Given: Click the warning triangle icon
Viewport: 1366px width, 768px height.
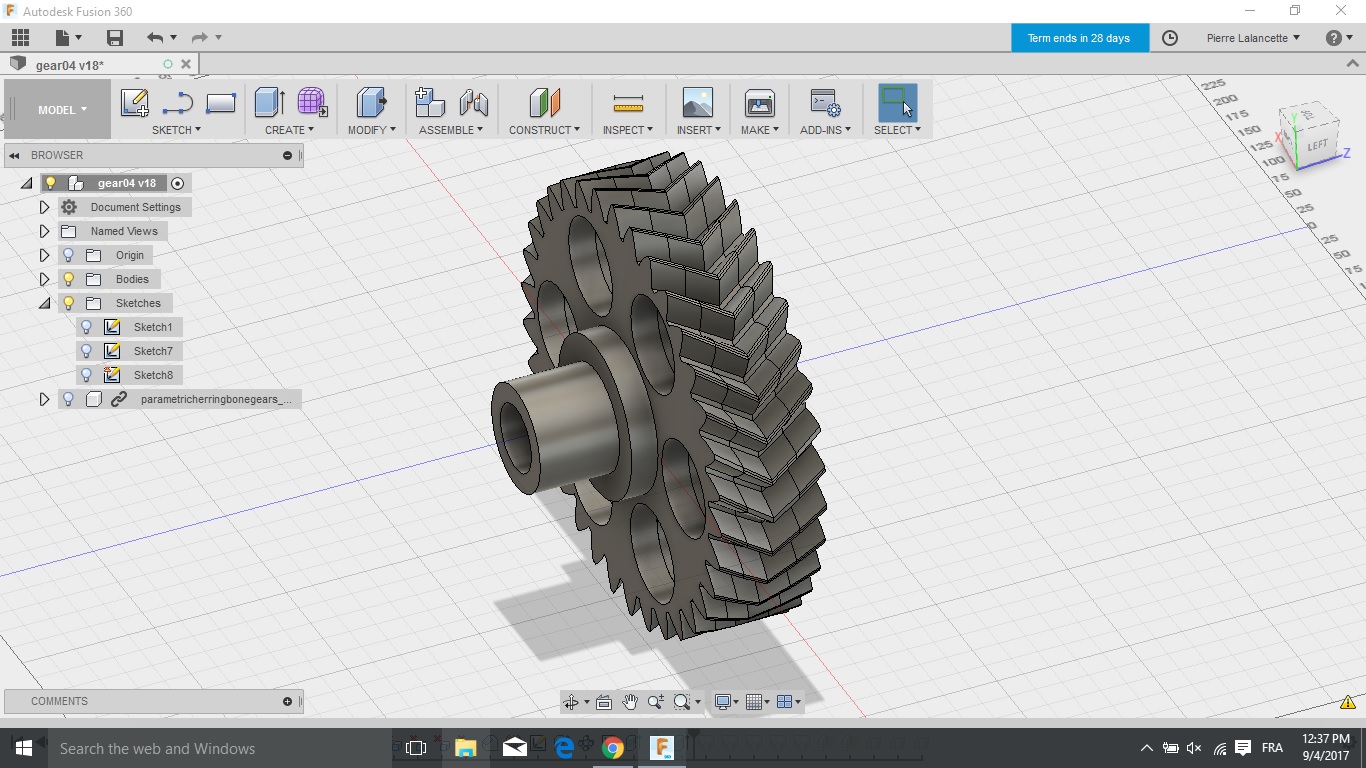Looking at the screenshot, I should click(1350, 702).
